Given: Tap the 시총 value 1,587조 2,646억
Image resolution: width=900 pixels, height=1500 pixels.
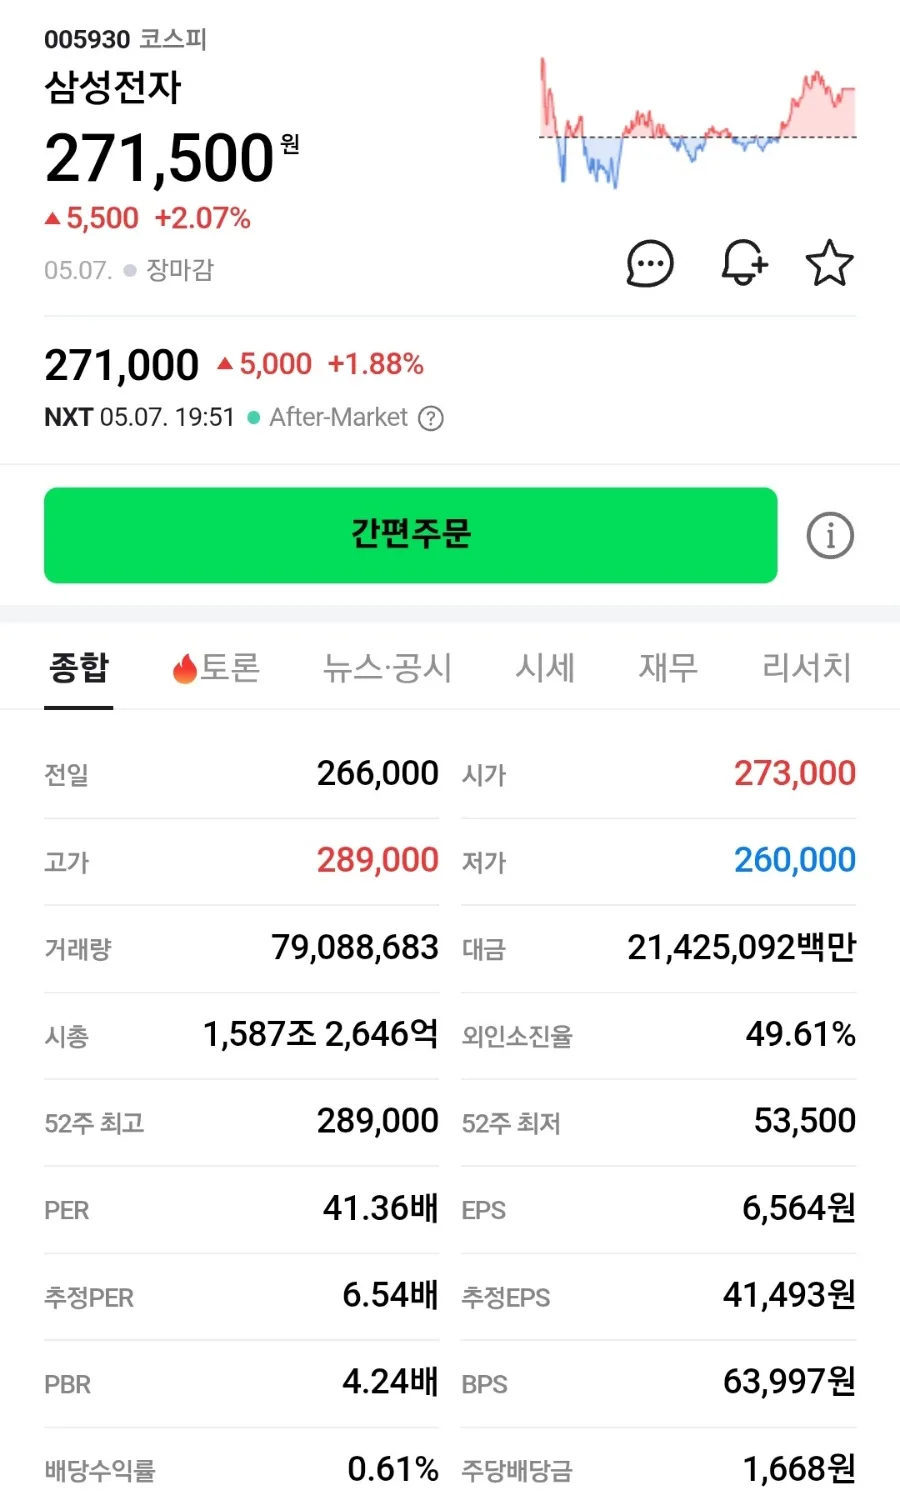Looking at the screenshot, I should (321, 1034).
